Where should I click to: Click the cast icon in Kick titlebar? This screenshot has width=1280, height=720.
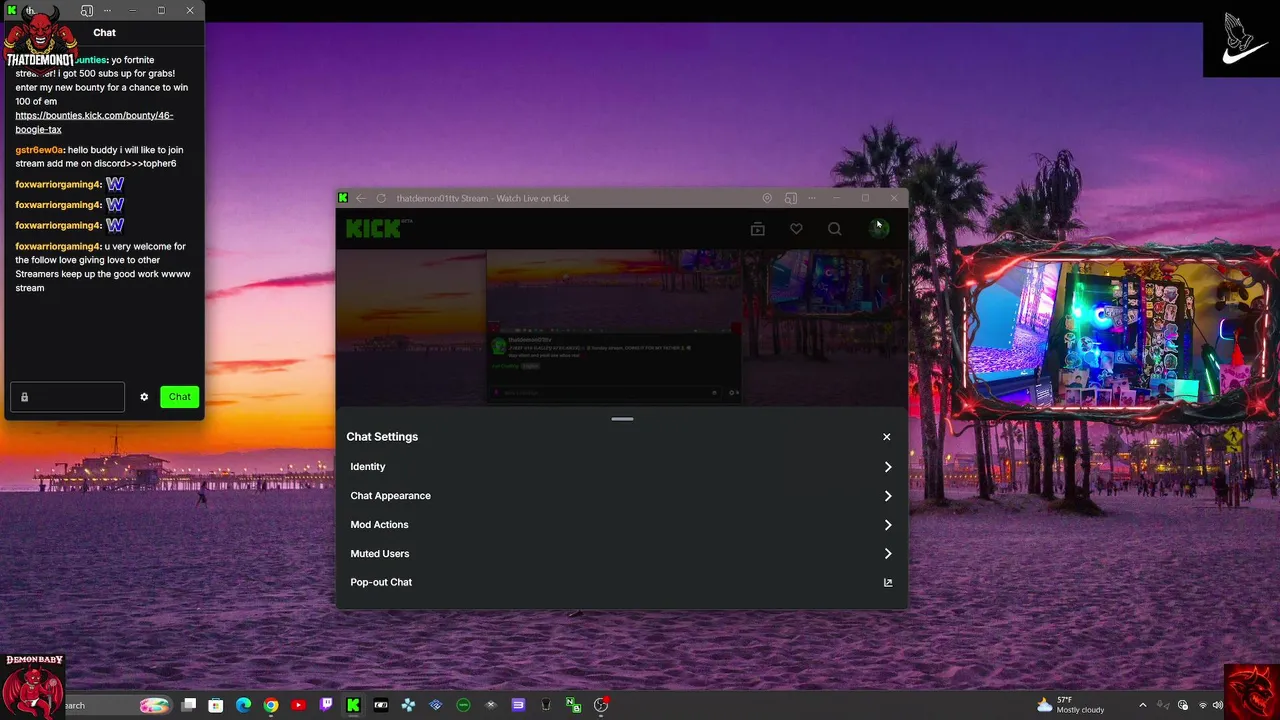click(791, 198)
